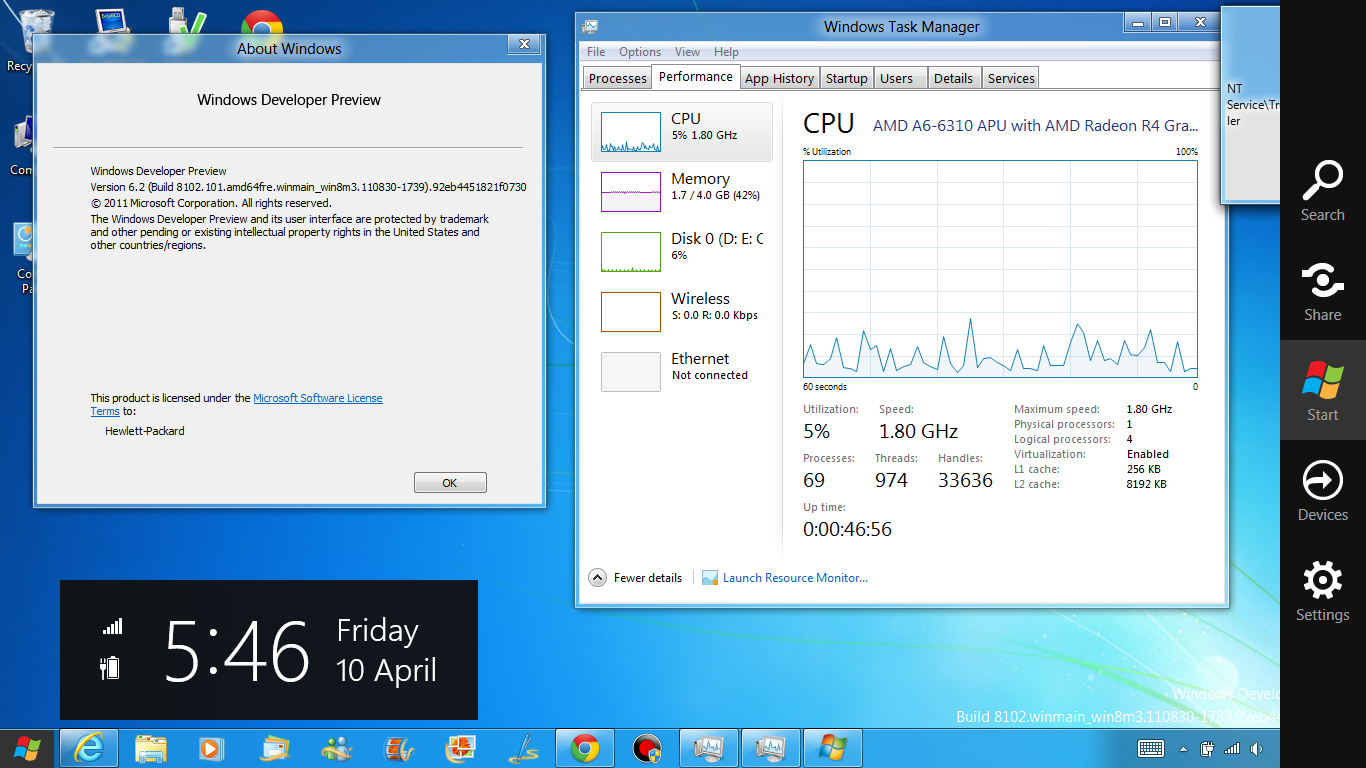Select the Memory entry in the performance list
1366x768 pixels.
pyautogui.click(x=682, y=191)
